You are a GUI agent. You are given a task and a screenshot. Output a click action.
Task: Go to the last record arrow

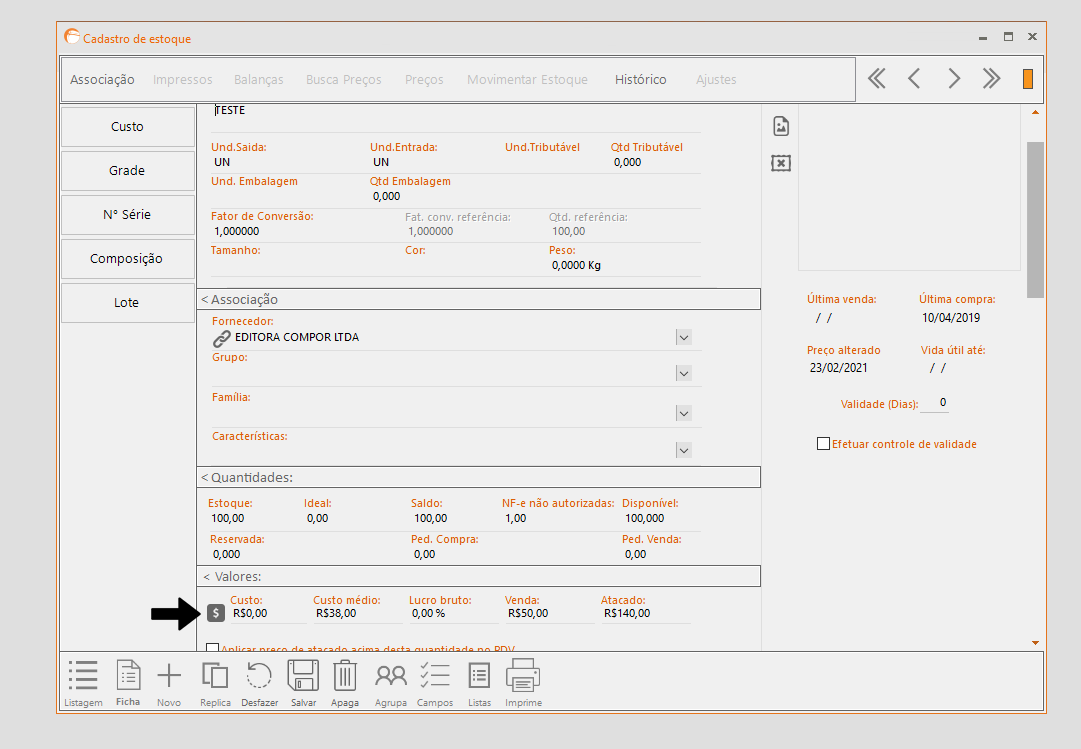click(991, 79)
